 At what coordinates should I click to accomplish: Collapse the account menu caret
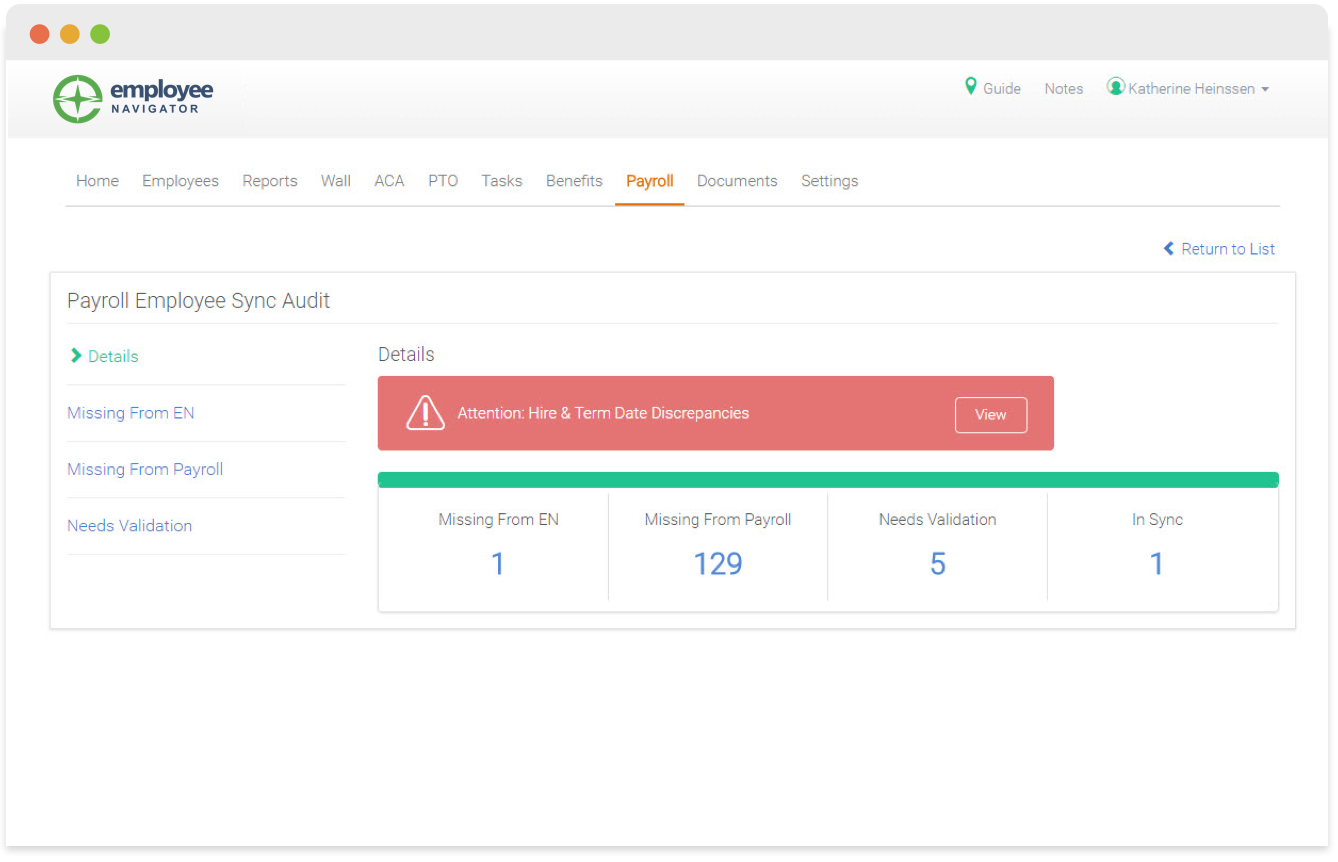coord(1266,89)
